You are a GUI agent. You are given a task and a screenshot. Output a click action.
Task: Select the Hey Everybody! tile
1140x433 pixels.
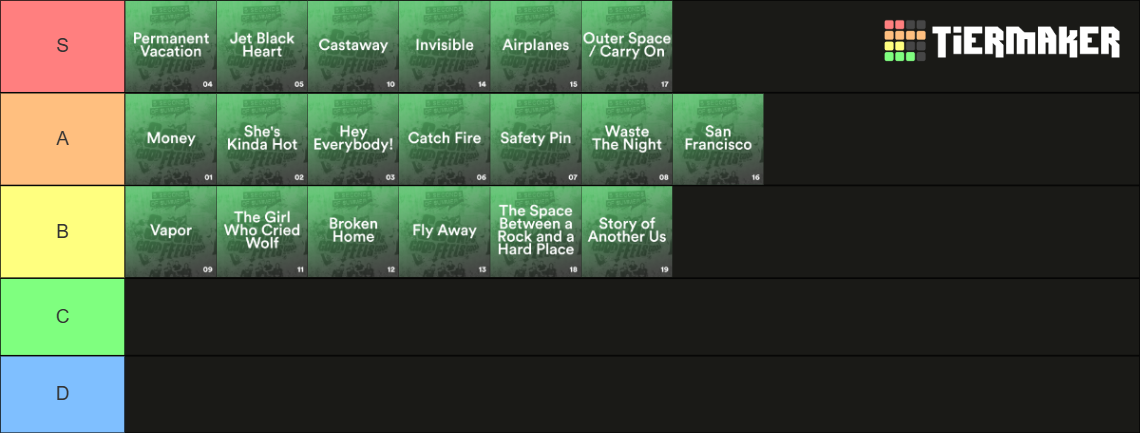[x=353, y=139]
